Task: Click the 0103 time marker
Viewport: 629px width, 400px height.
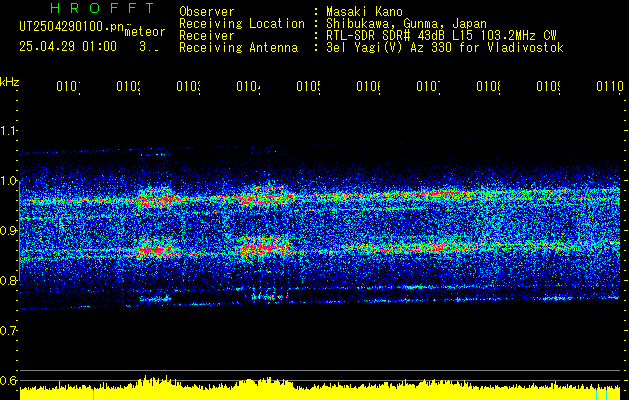Action: pyautogui.click(x=188, y=86)
